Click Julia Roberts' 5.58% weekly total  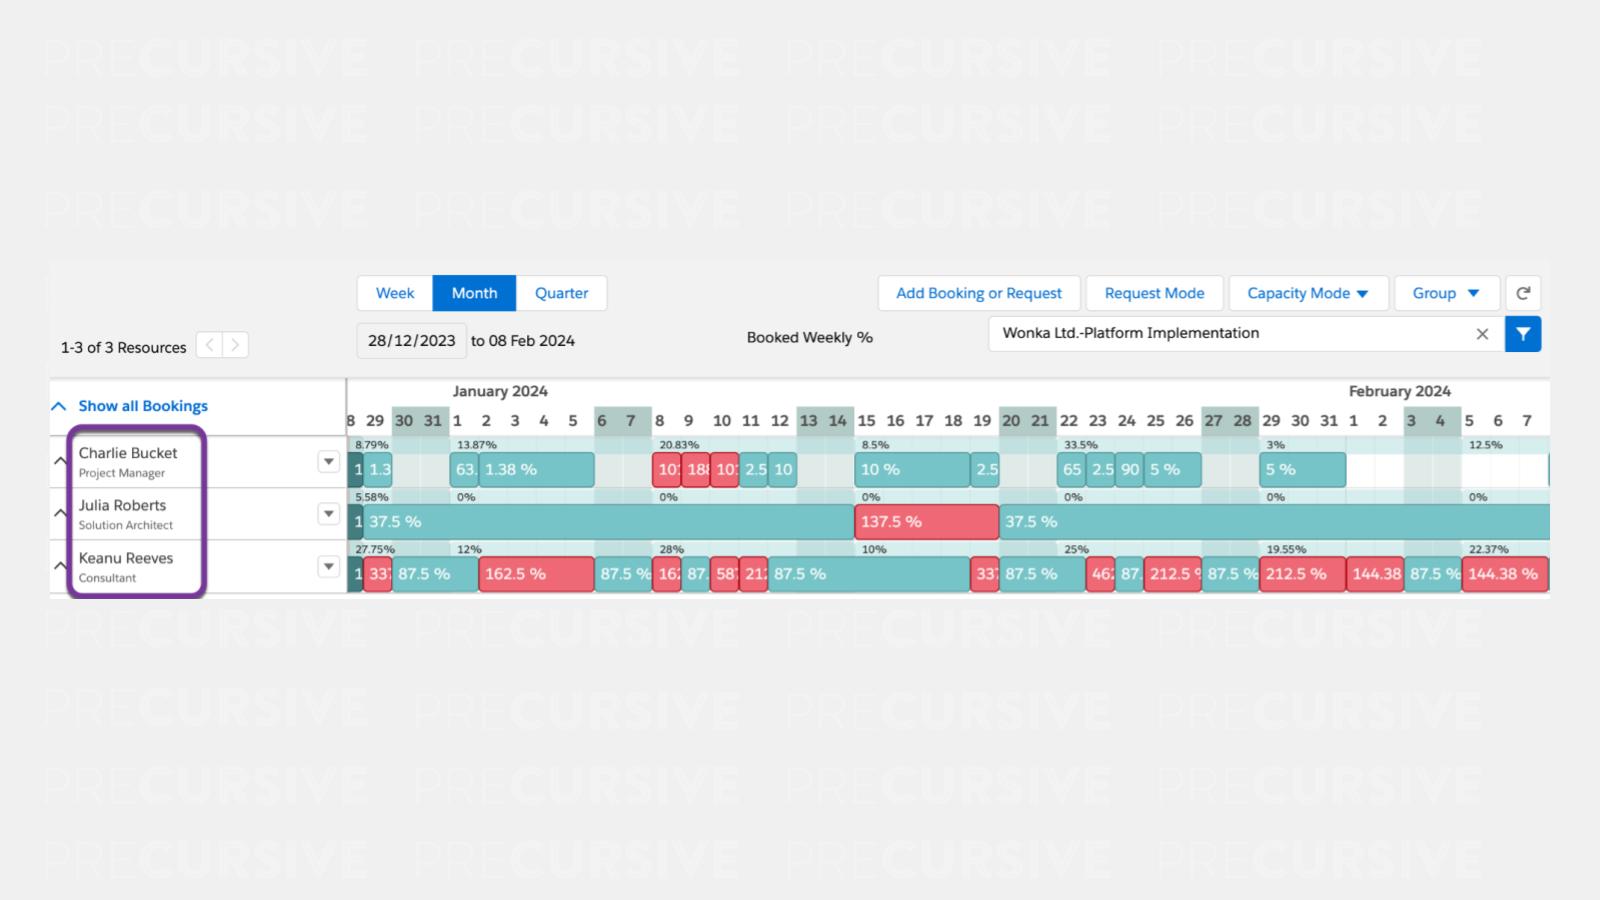pos(372,497)
